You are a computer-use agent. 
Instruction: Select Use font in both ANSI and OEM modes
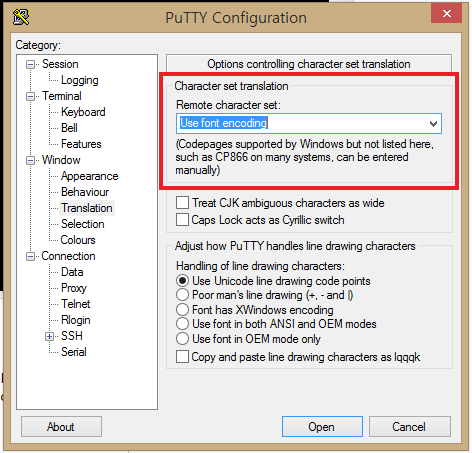tap(182, 324)
